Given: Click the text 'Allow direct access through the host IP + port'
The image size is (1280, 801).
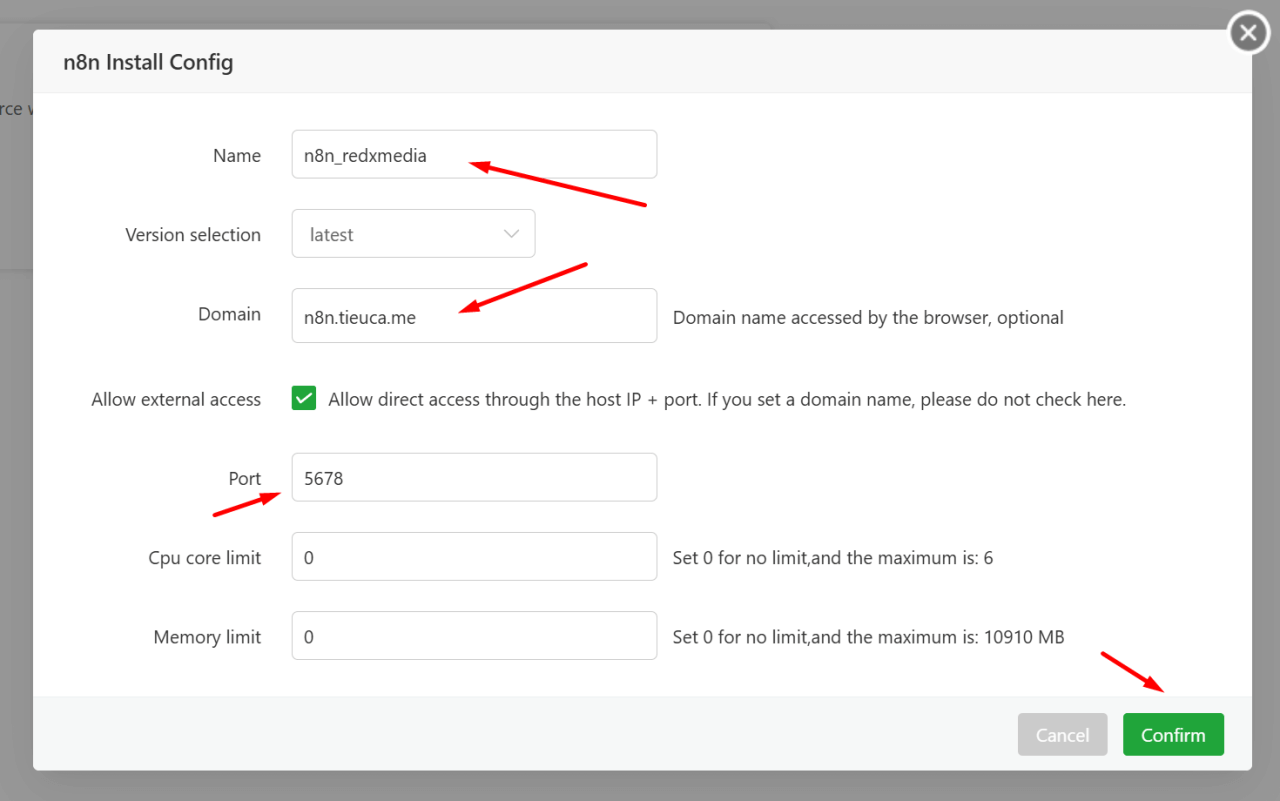Looking at the screenshot, I should 515,399.
